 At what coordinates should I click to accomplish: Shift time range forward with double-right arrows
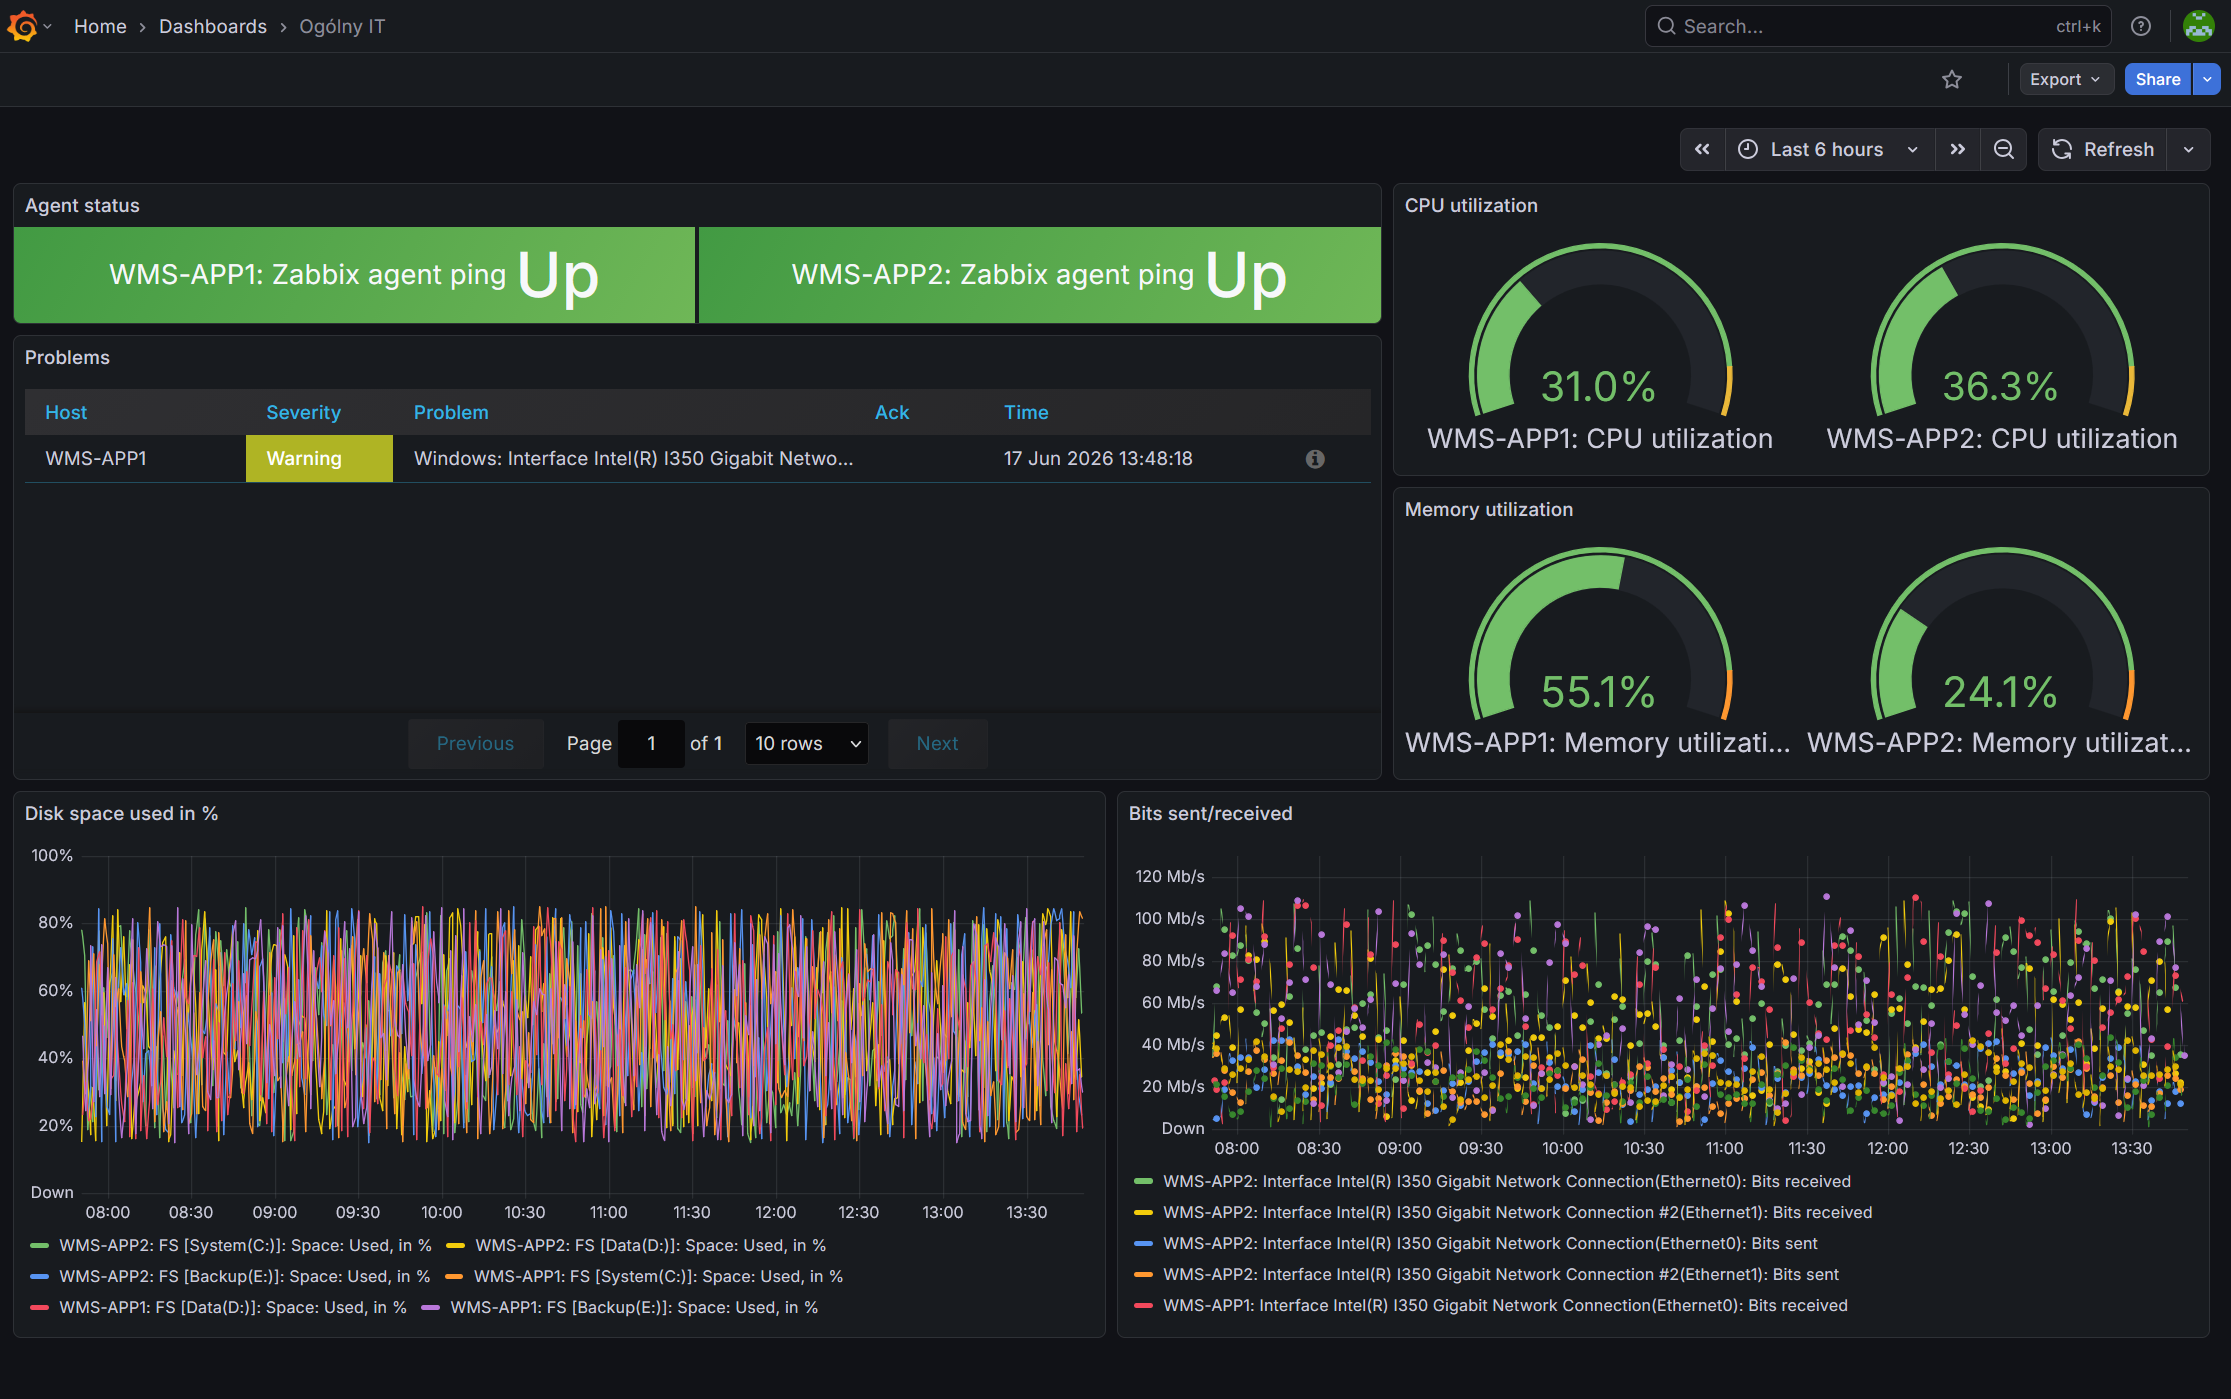[1957, 149]
